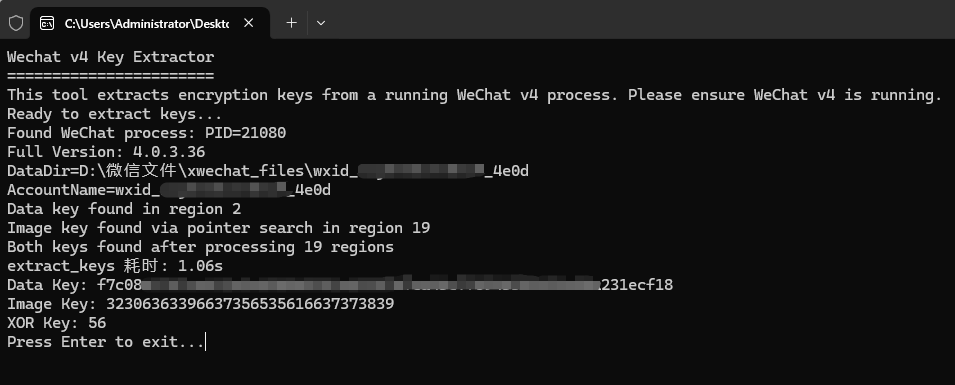Open a new terminal tab with the plus button
The image size is (955, 385).
coord(292,23)
